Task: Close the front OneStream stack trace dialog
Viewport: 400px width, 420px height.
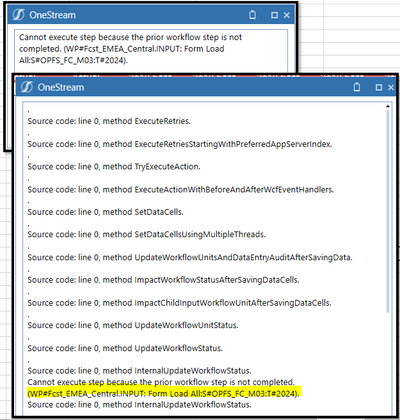Action: [x=391, y=87]
